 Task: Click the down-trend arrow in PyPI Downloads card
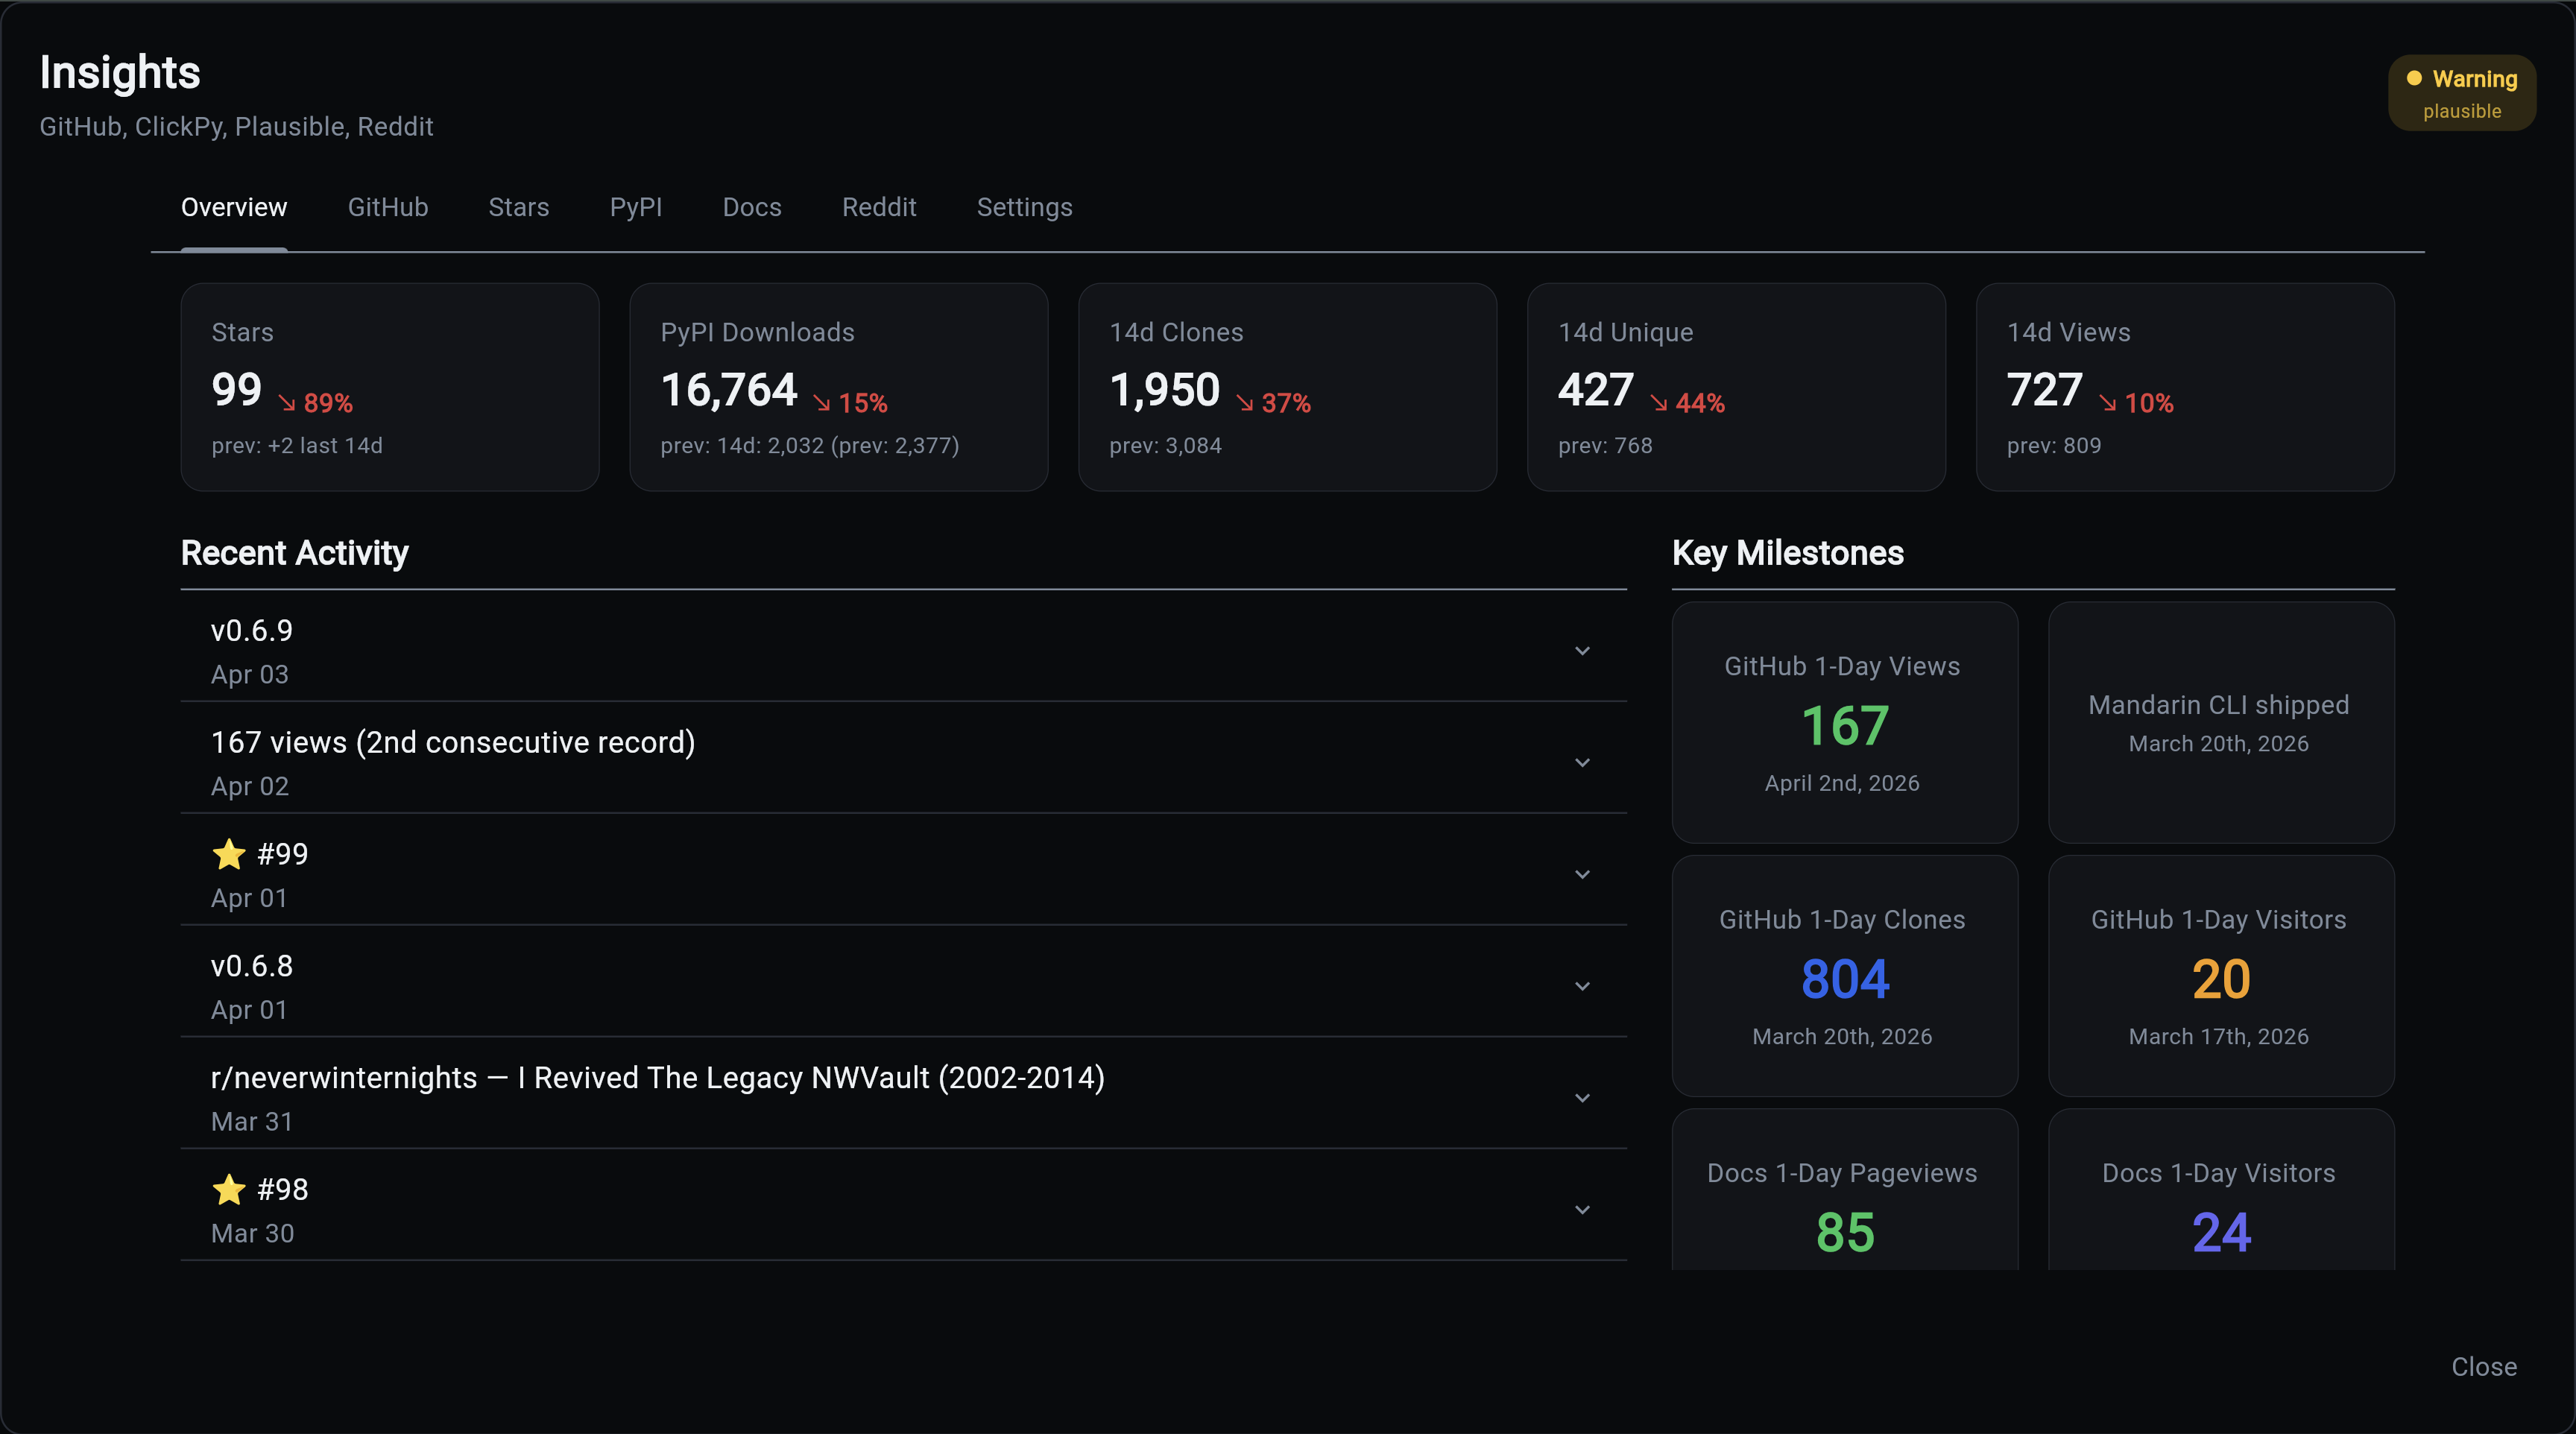pos(822,403)
